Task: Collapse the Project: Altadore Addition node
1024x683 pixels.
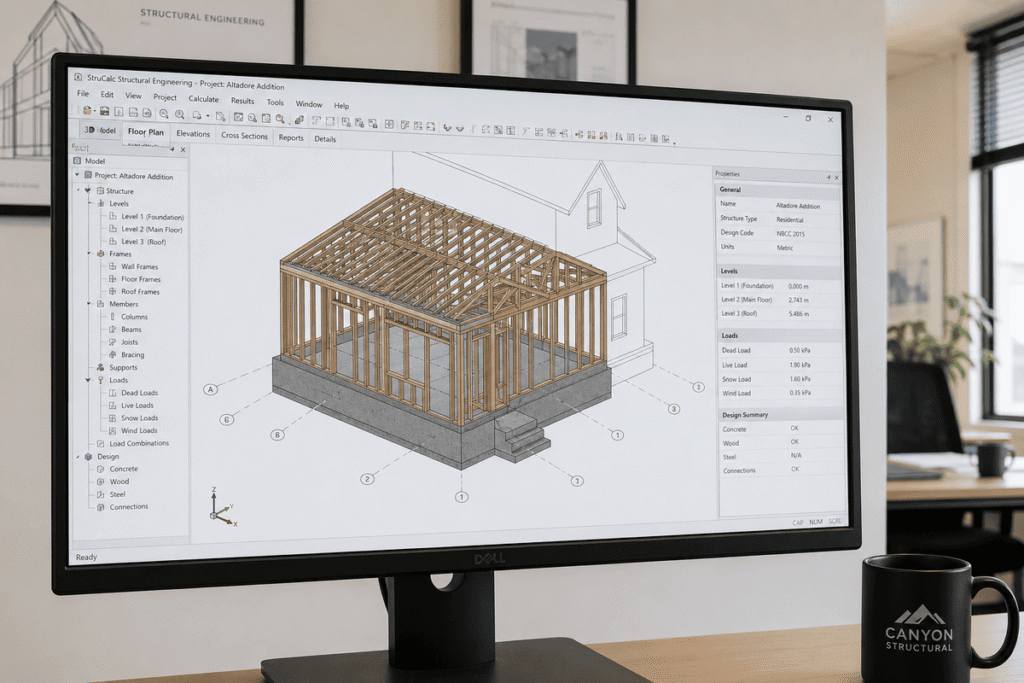Action: (x=77, y=175)
